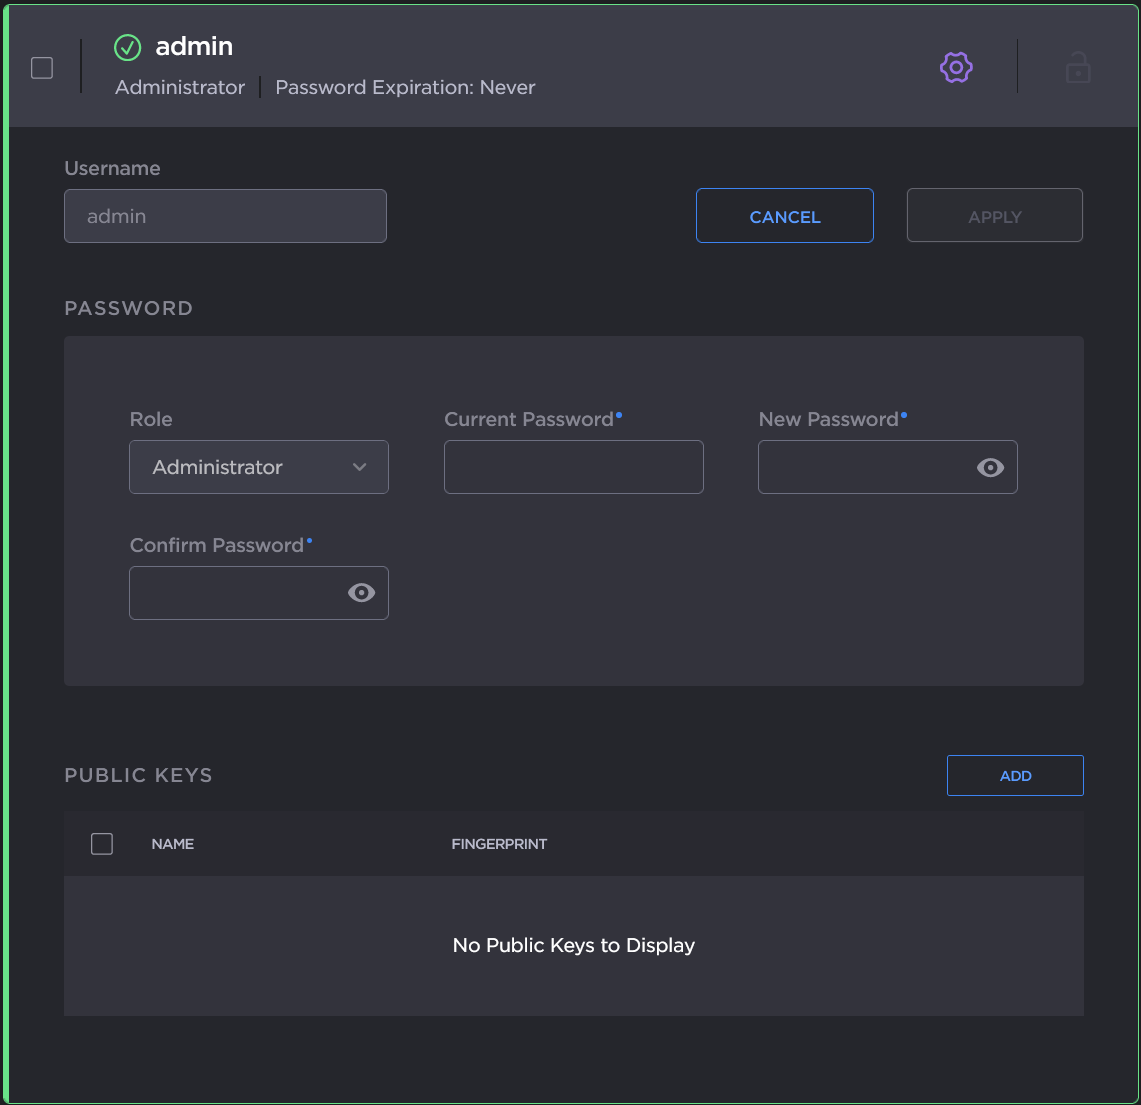Open the Role dropdown
The image size is (1141, 1105).
pyautogui.click(x=258, y=467)
